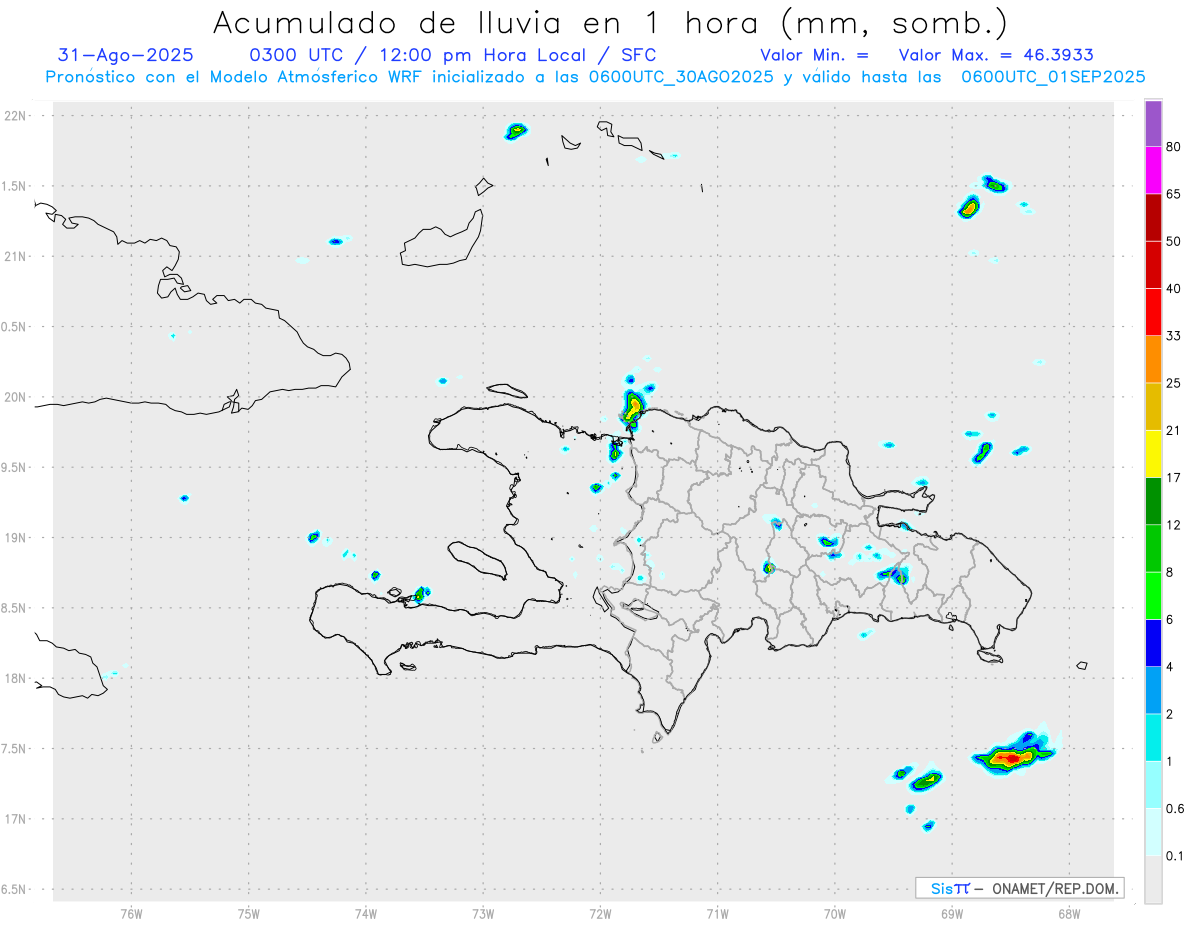Screen dimensions: 1200x927
Task: Select the longitude label '75W'
Action: coord(249,913)
